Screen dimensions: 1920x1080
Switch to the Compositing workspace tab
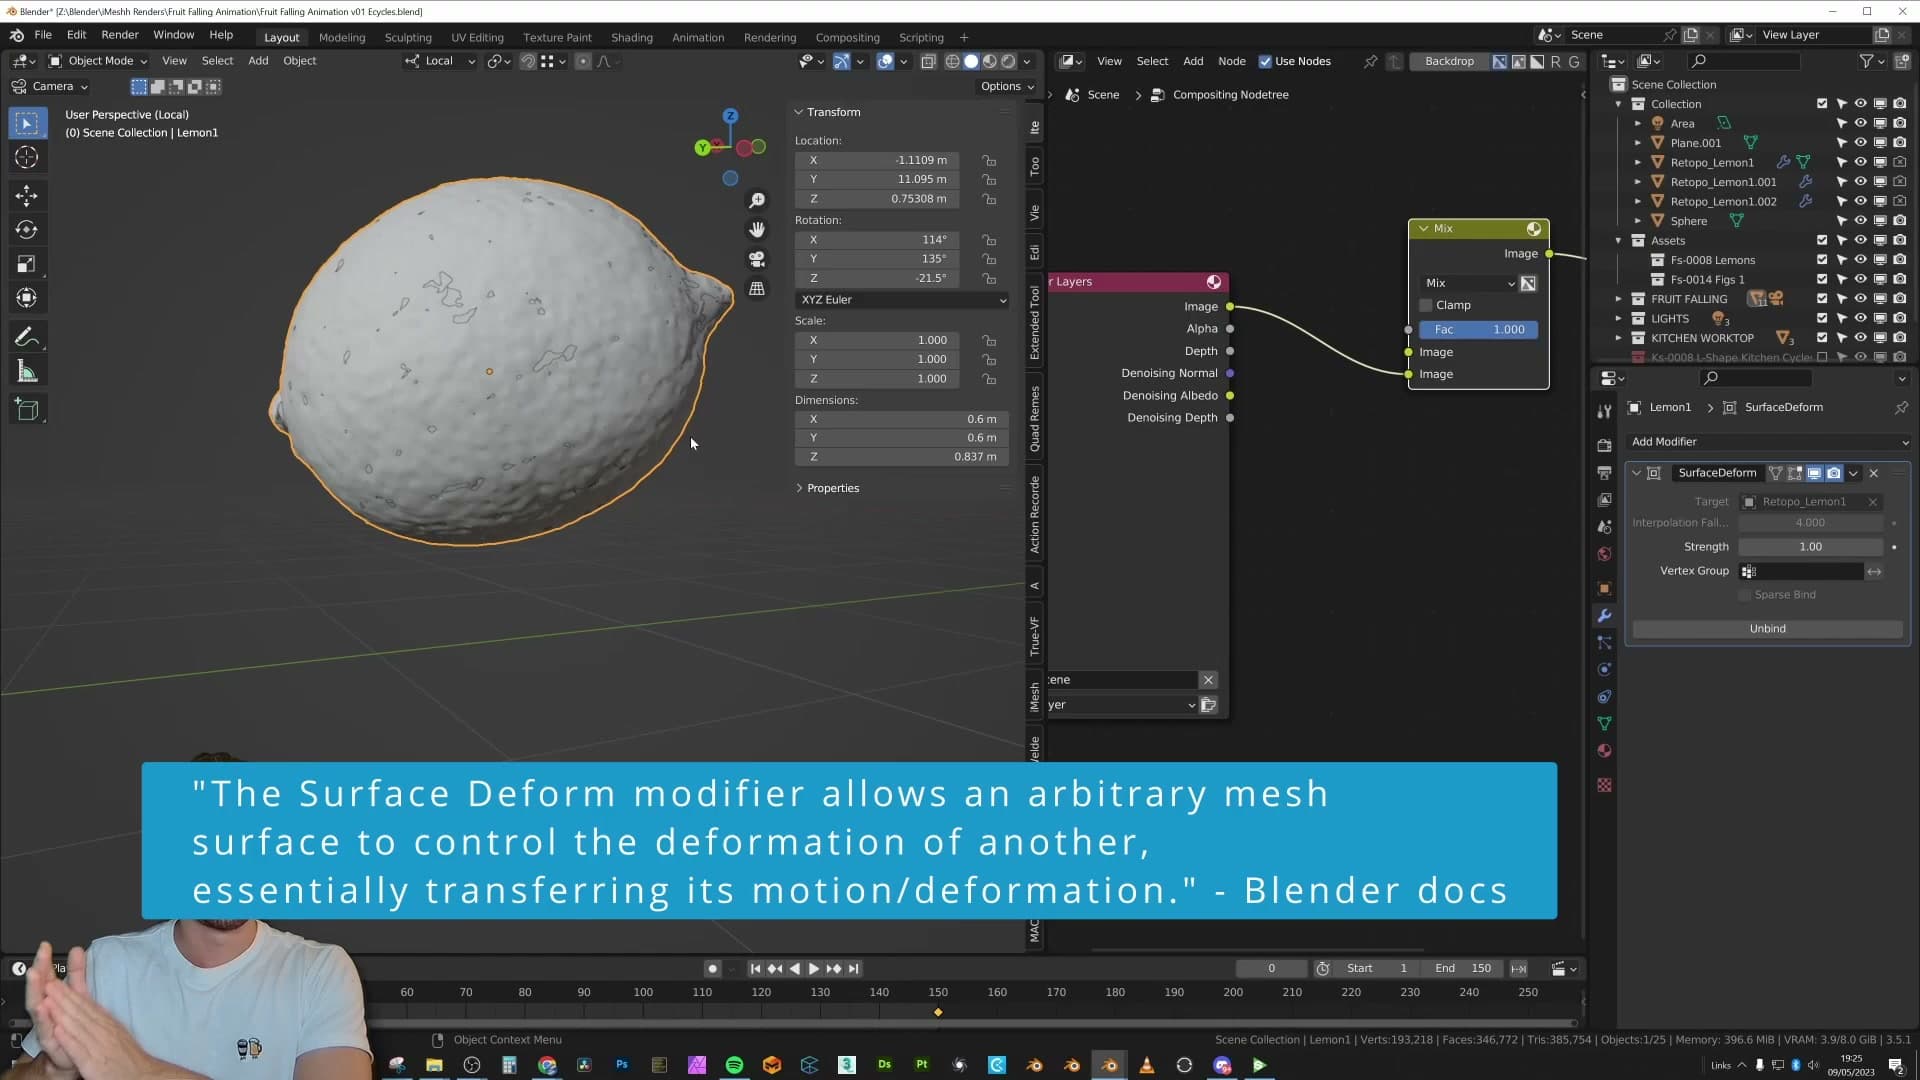coord(847,37)
